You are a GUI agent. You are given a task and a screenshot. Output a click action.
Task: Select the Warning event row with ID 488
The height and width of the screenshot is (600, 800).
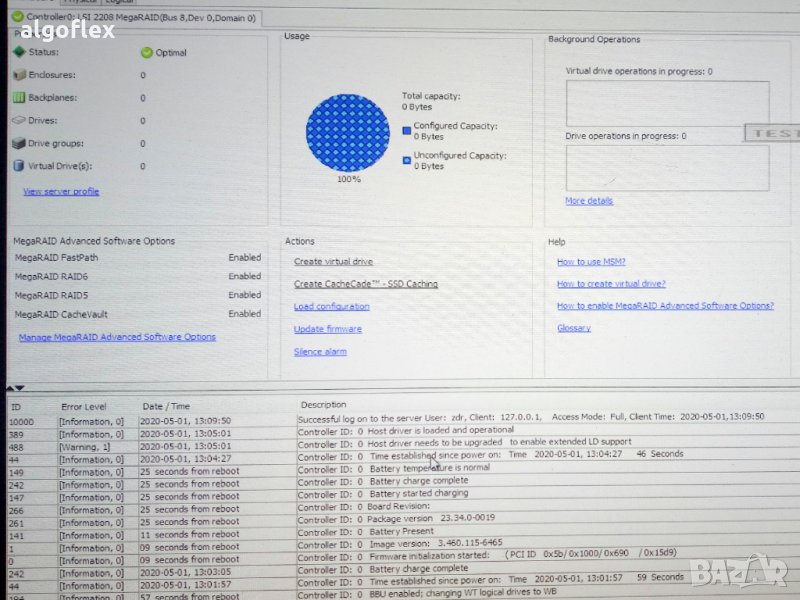coord(150,446)
